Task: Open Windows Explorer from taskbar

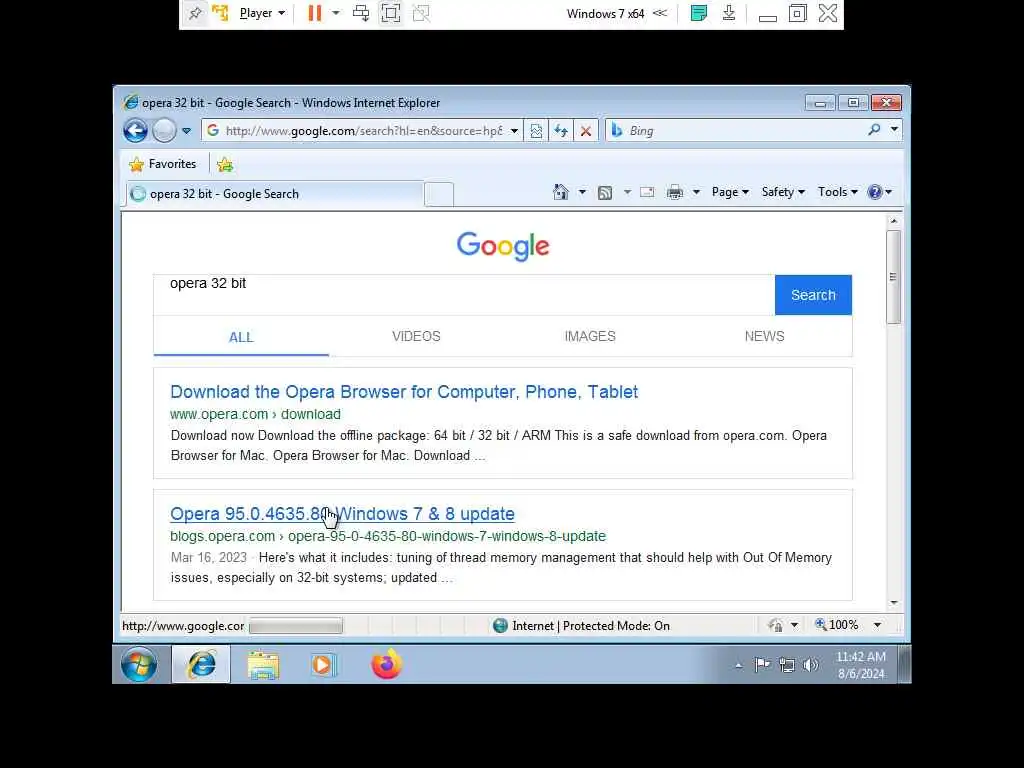Action: 263,665
